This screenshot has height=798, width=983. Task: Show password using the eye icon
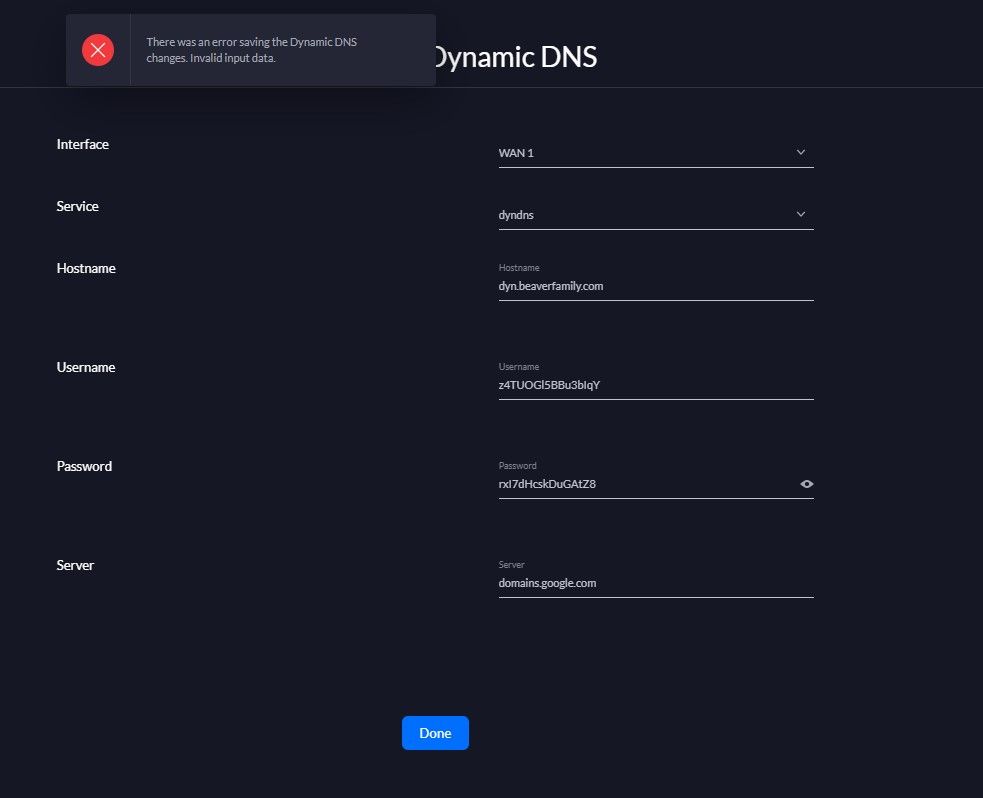click(806, 484)
